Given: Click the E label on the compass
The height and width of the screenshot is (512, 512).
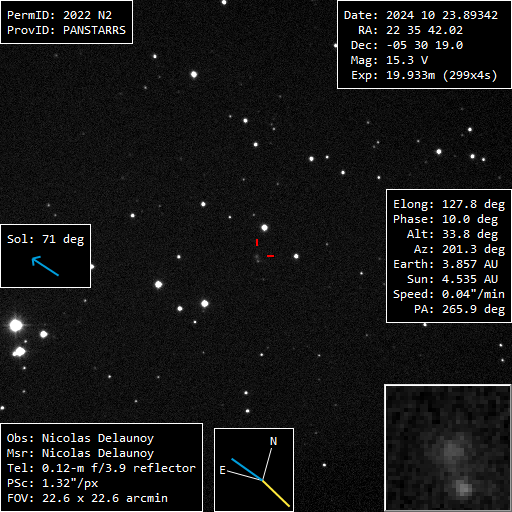Looking at the screenshot, I should point(223,470).
